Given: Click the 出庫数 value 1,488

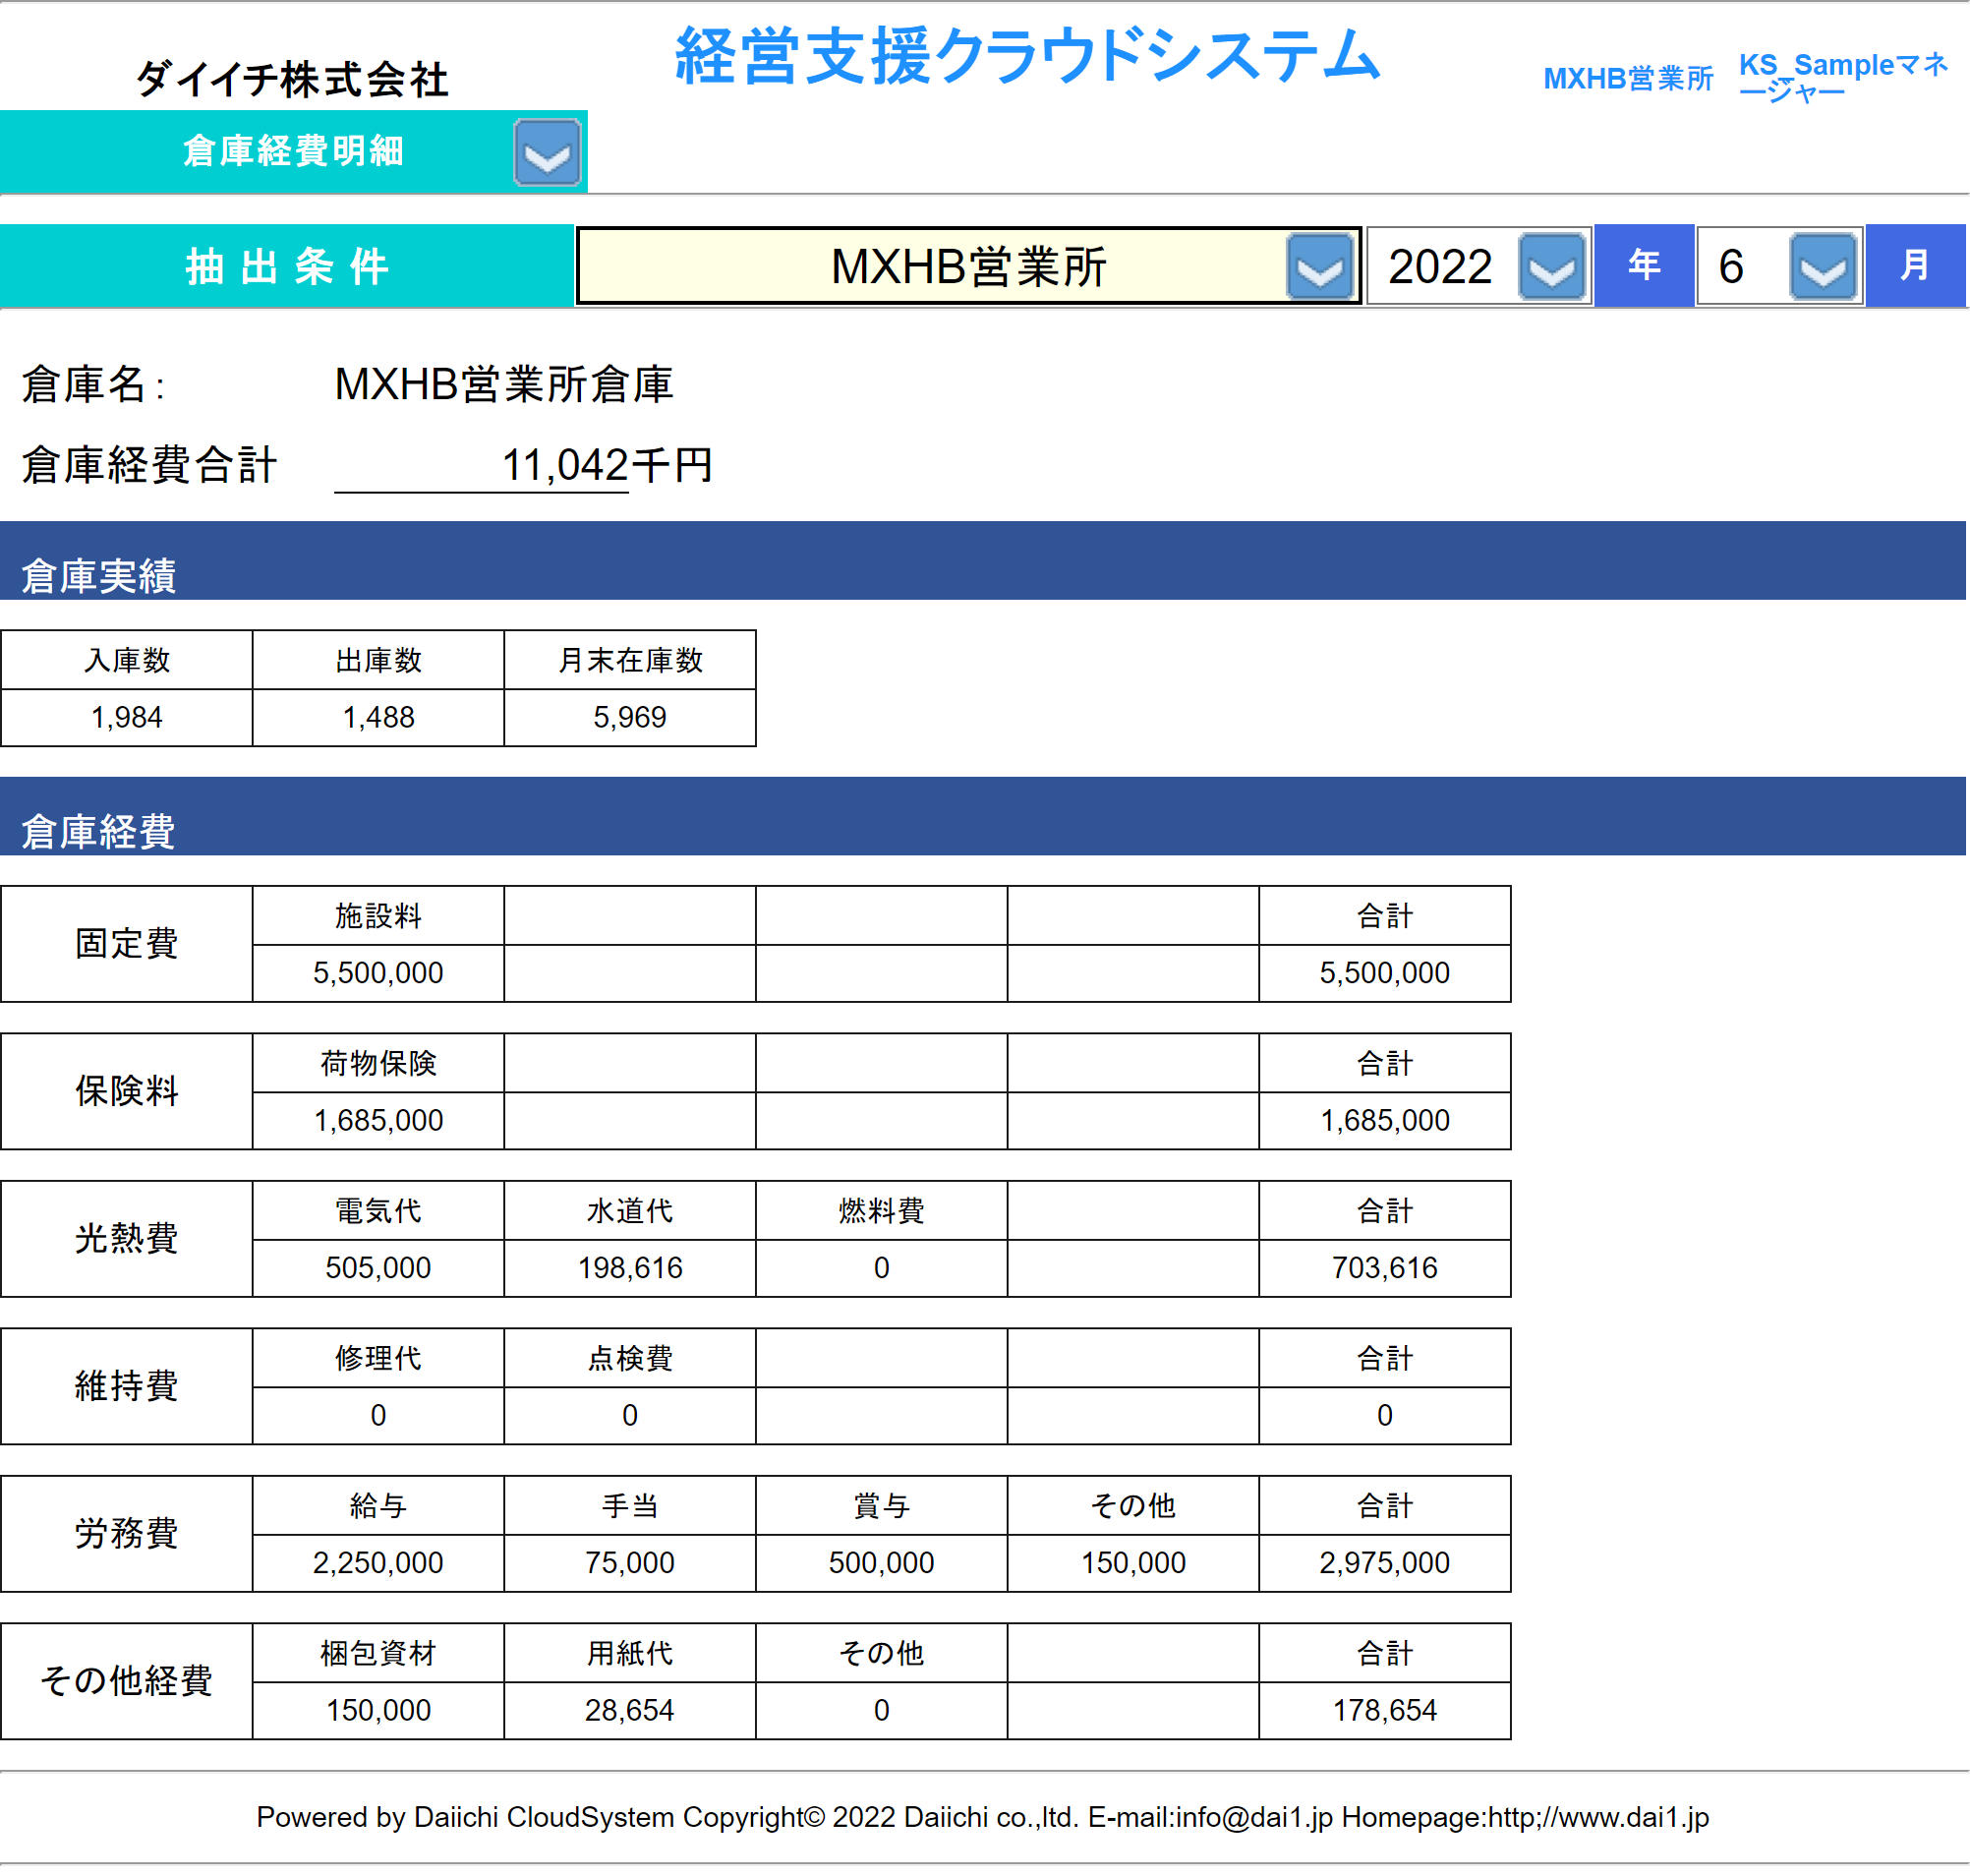Looking at the screenshot, I should click(379, 717).
